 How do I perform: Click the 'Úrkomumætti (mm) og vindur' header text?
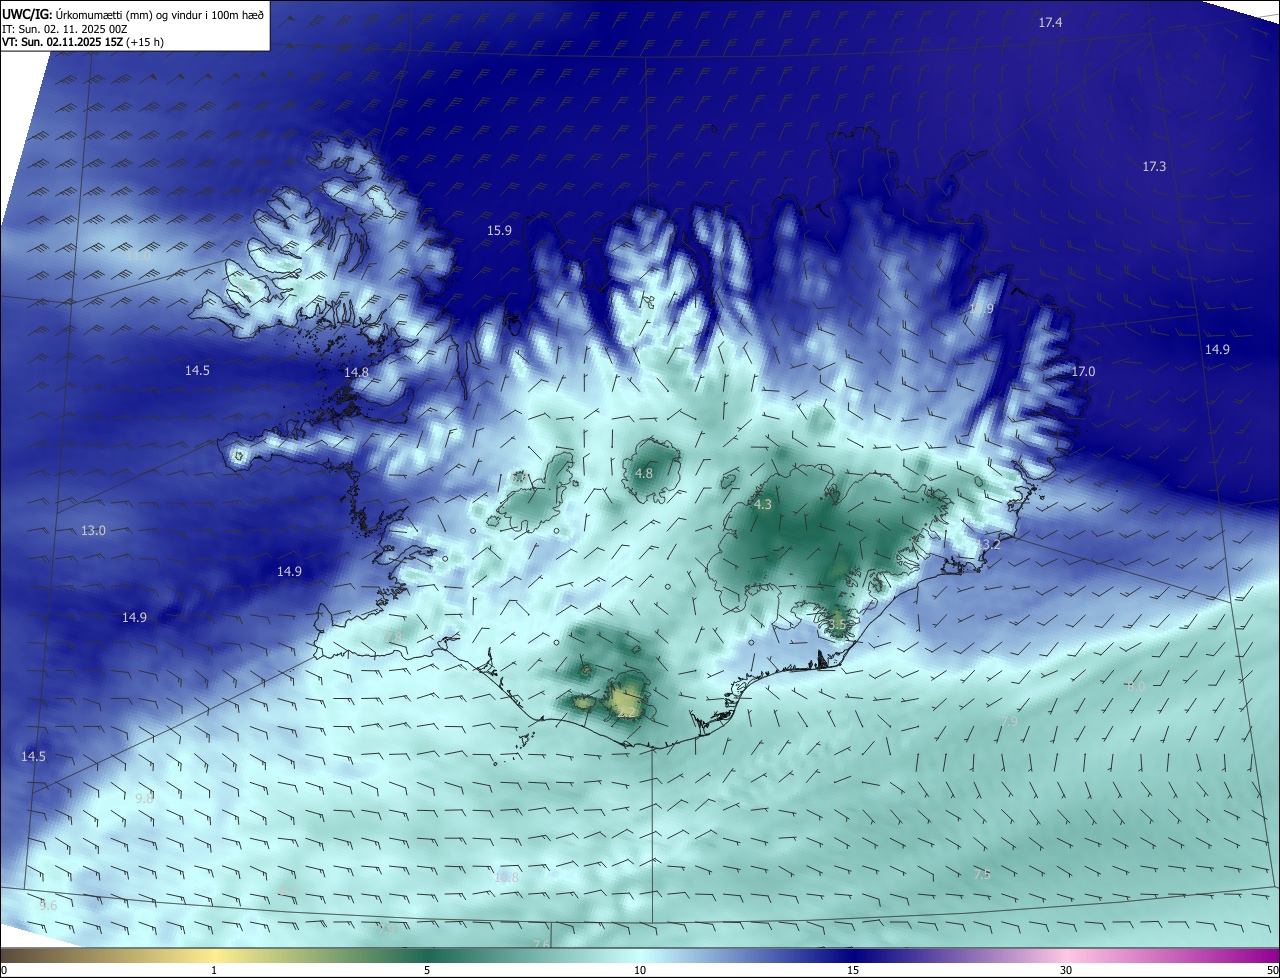pos(130,15)
